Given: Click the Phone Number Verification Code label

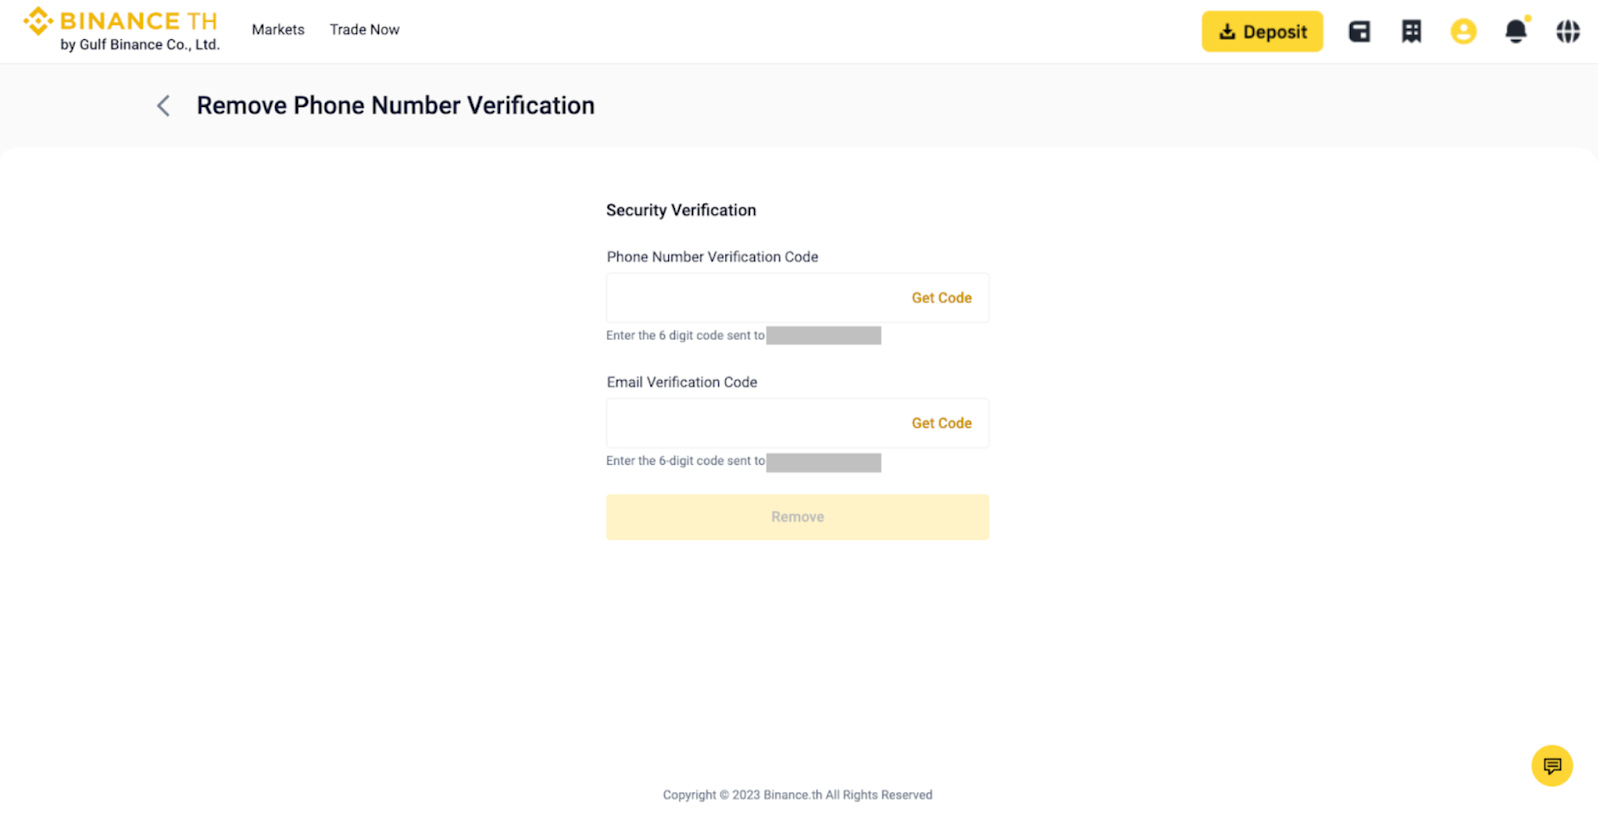Looking at the screenshot, I should (712, 257).
